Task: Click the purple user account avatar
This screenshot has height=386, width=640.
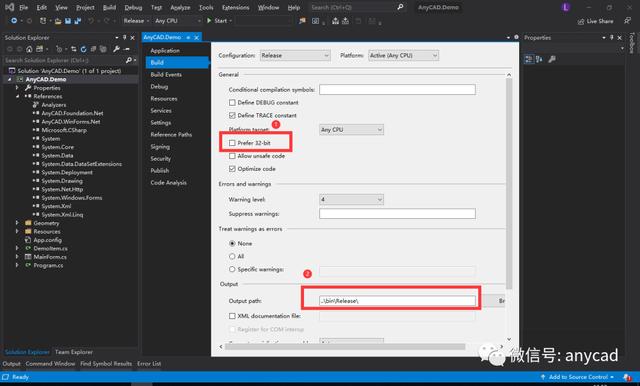Action: click(566, 7)
